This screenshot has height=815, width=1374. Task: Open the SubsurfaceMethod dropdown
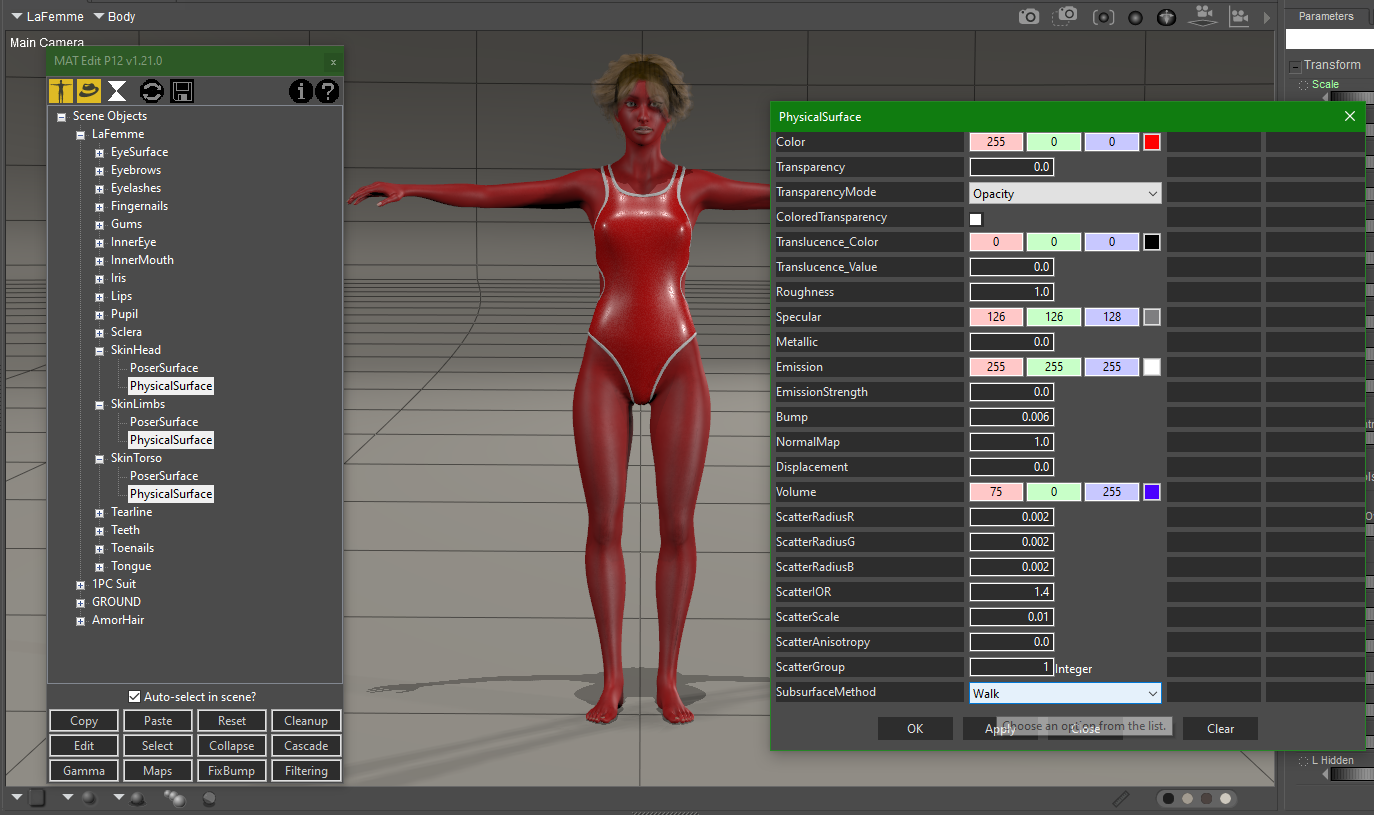point(1065,693)
